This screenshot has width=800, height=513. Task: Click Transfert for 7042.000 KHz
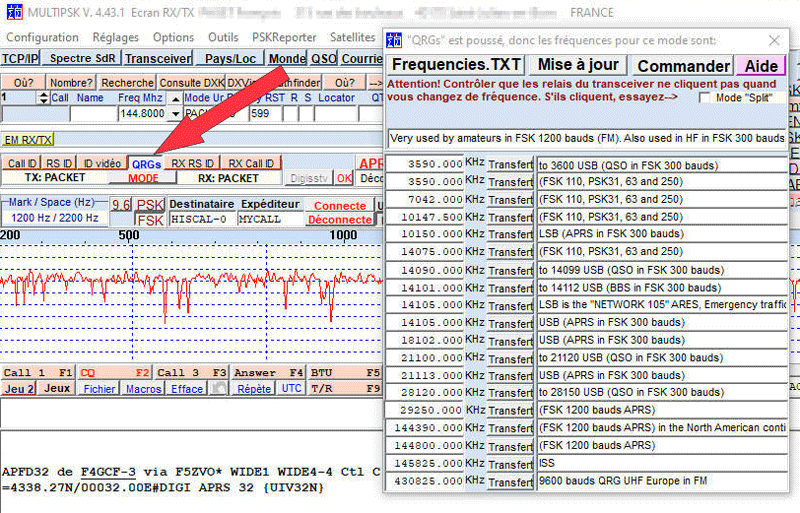[511, 200]
